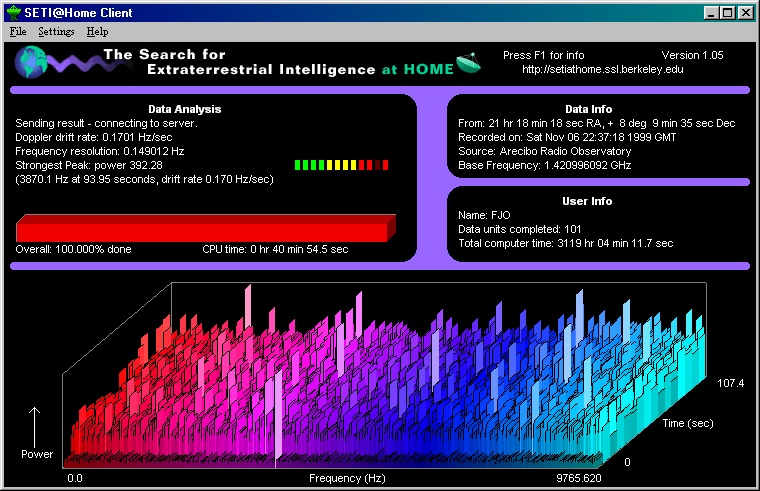Click the 'Press F1 for info' text
The height and width of the screenshot is (491, 760).
pos(544,55)
